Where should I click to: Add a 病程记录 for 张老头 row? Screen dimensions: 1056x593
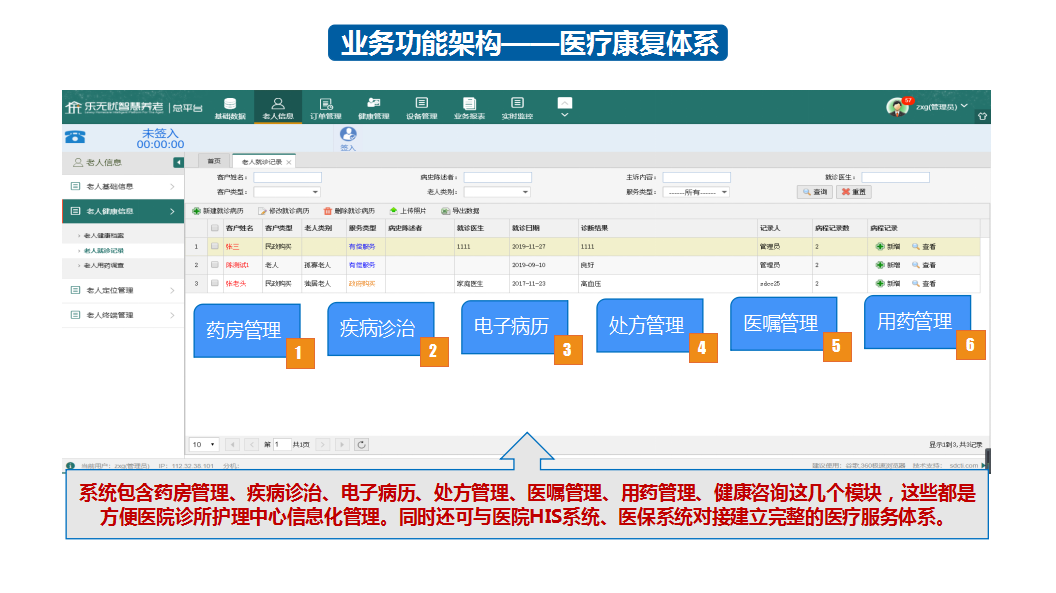[888, 283]
